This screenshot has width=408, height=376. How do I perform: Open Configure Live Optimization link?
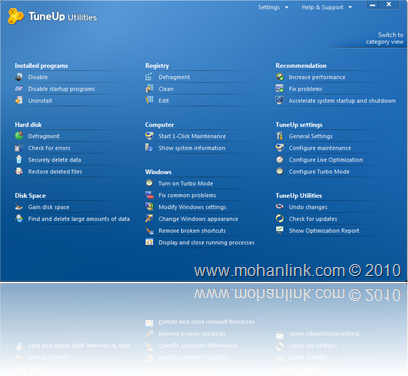pyautogui.click(x=326, y=160)
